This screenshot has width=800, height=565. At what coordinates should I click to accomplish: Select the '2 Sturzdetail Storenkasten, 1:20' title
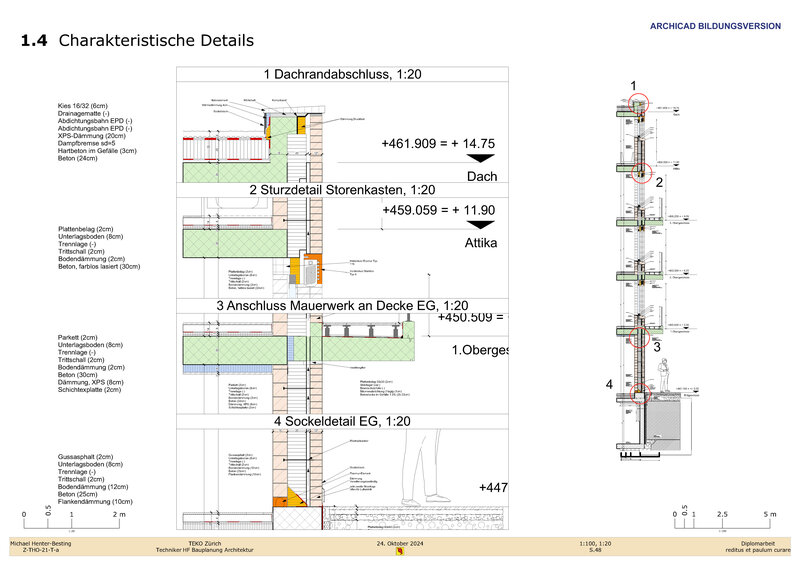pyautogui.click(x=342, y=189)
